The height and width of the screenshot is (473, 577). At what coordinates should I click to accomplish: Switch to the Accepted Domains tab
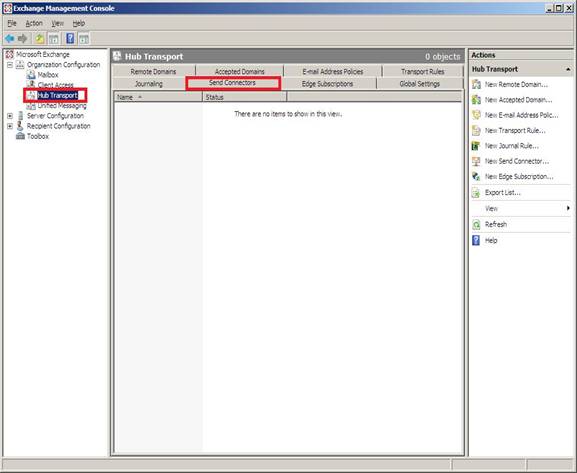(x=240, y=71)
